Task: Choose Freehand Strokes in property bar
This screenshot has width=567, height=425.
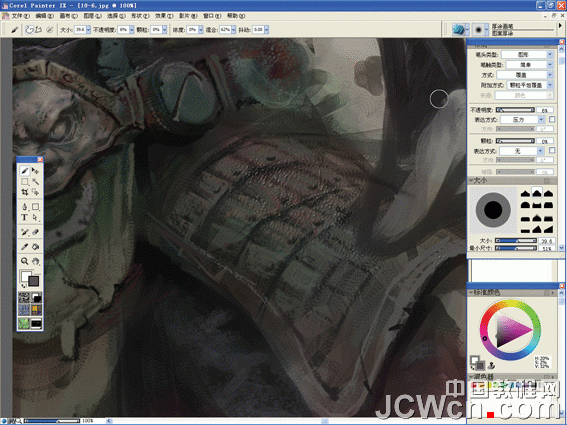Action: pos(29,30)
